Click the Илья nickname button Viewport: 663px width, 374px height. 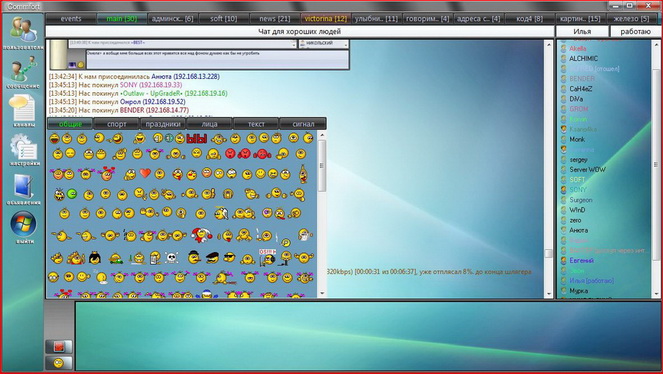click(x=582, y=32)
